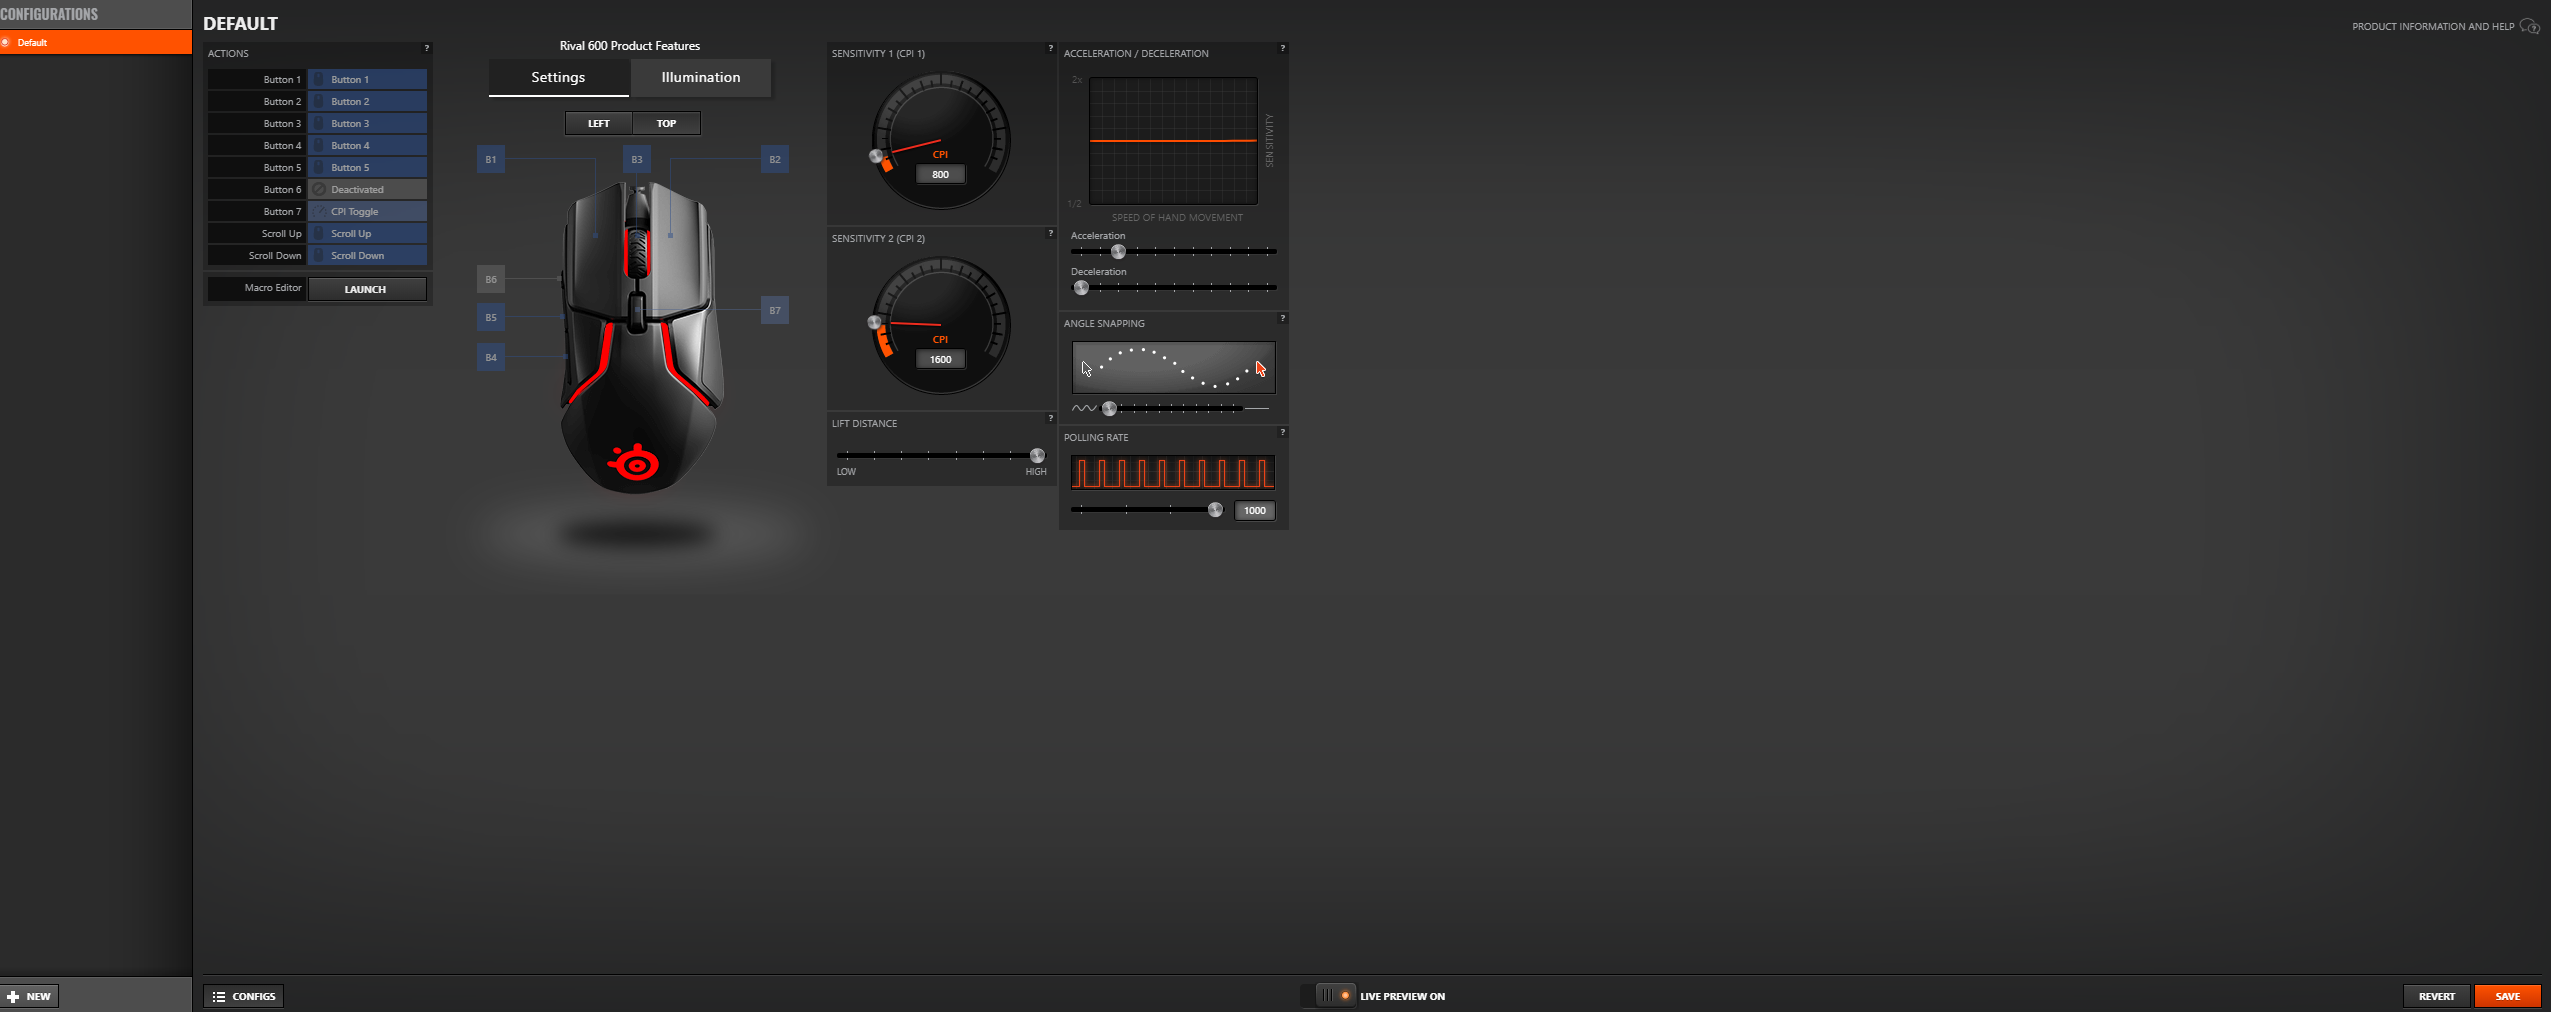Open the Button 5 action assignment
This screenshot has width=2551, height=1012.
(367, 167)
